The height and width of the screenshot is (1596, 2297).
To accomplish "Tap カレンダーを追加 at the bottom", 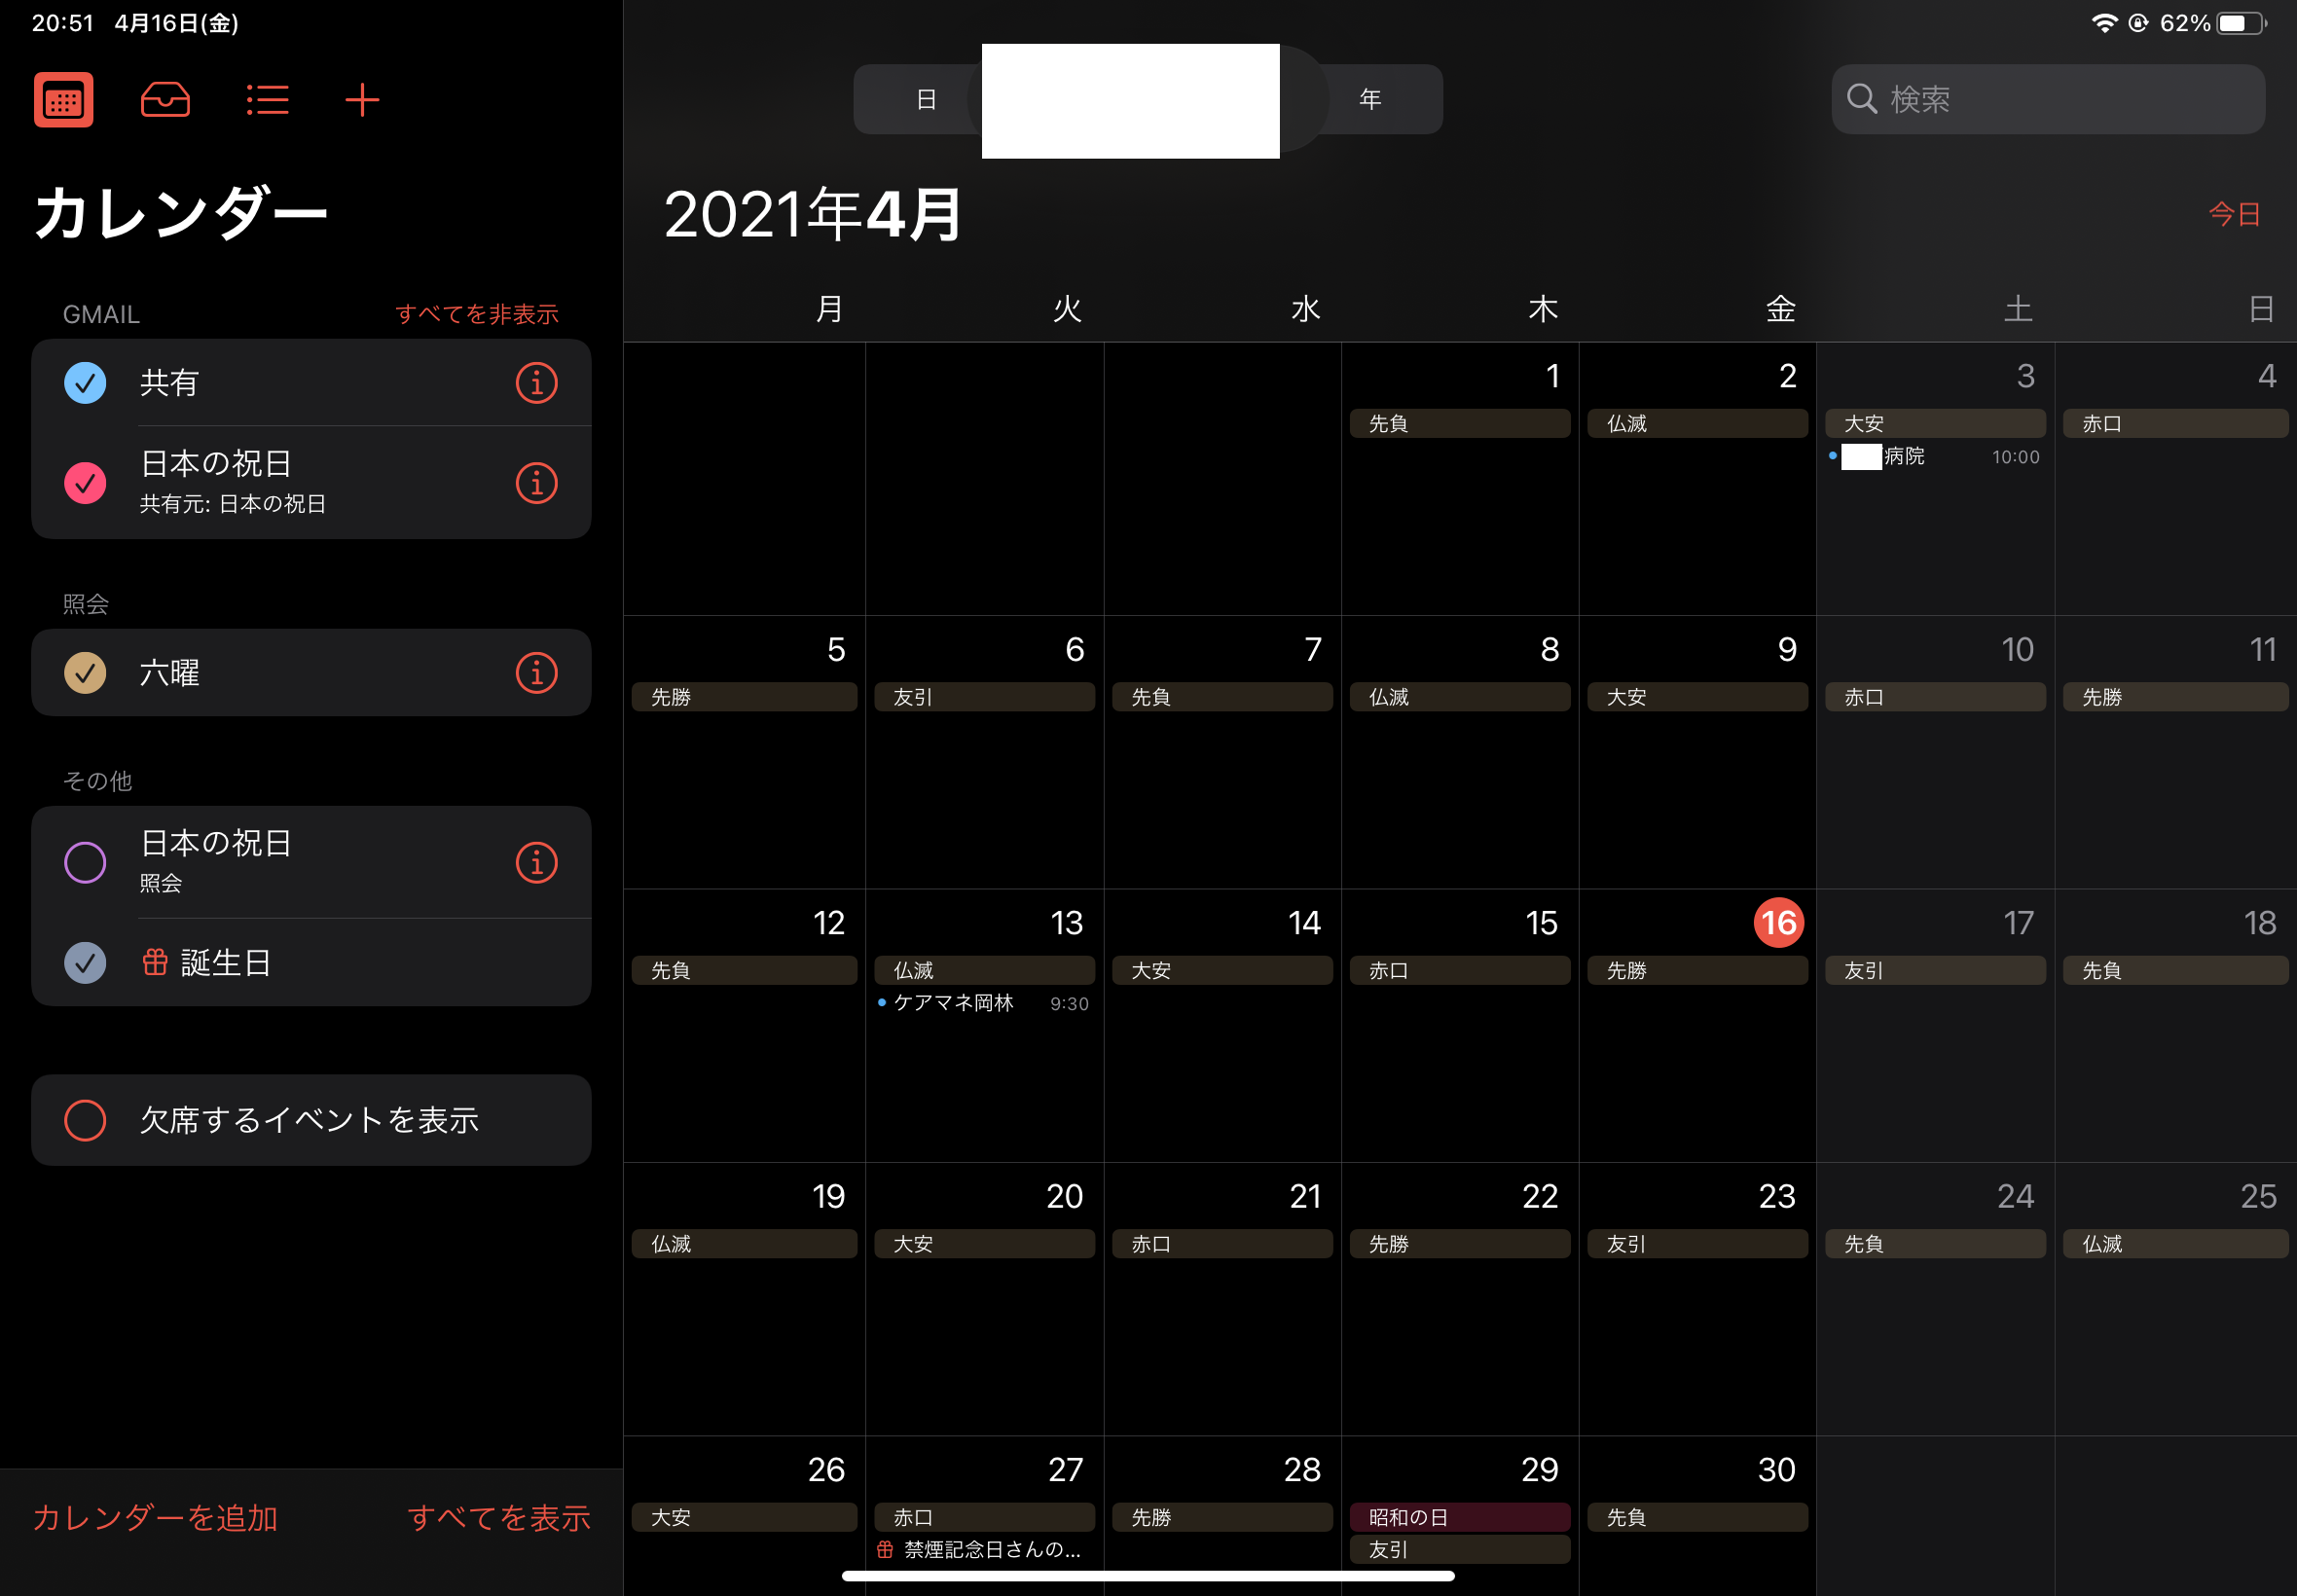I will click(155, 1518).
